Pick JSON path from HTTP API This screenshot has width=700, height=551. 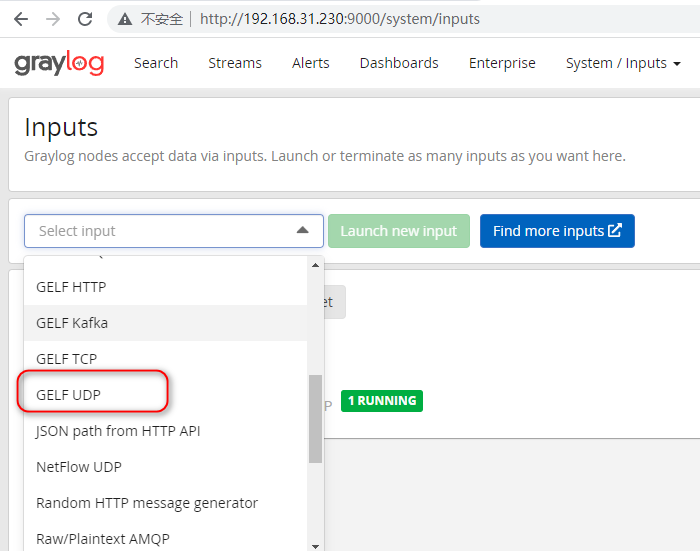(166, 431)
